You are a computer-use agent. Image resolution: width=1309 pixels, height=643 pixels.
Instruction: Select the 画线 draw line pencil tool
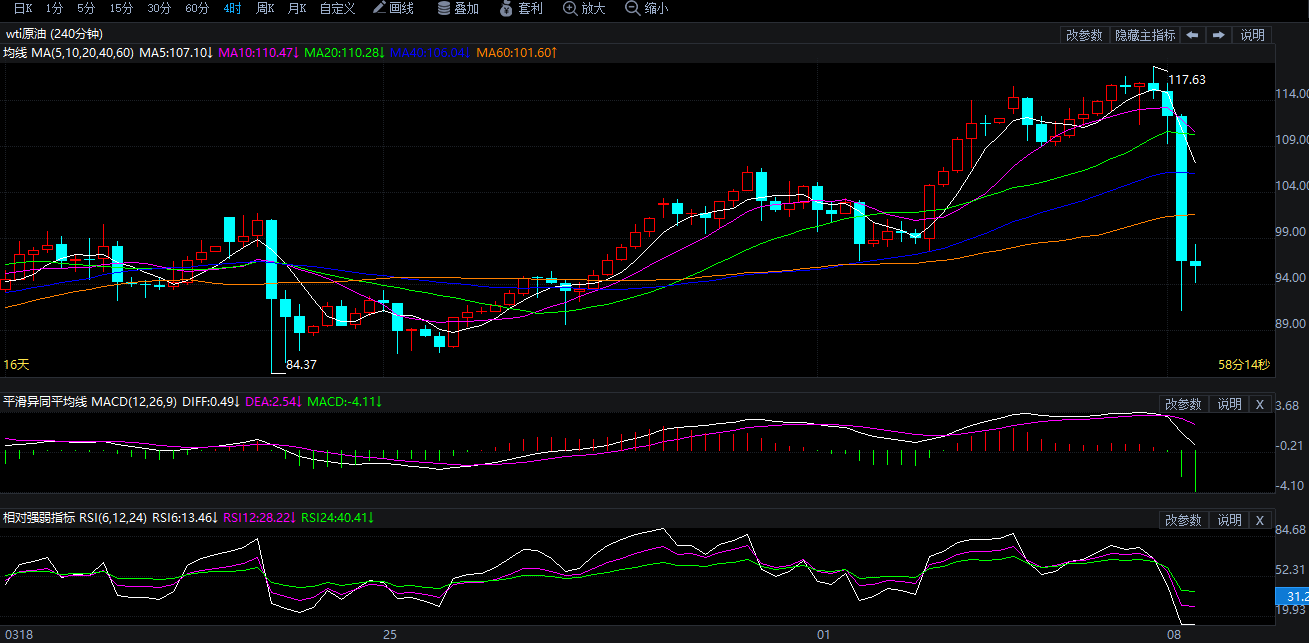(393, 8)
